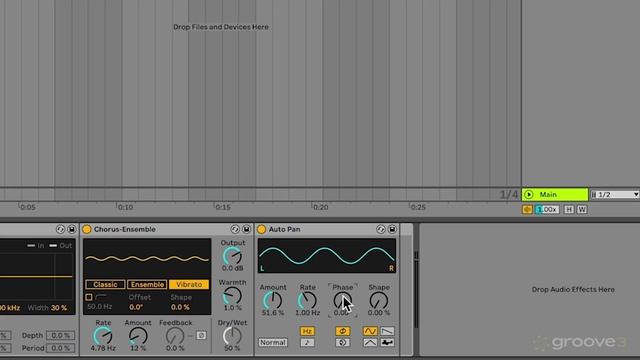Enable the Chorus high-pass filter checkbox

tap(89, 297)
